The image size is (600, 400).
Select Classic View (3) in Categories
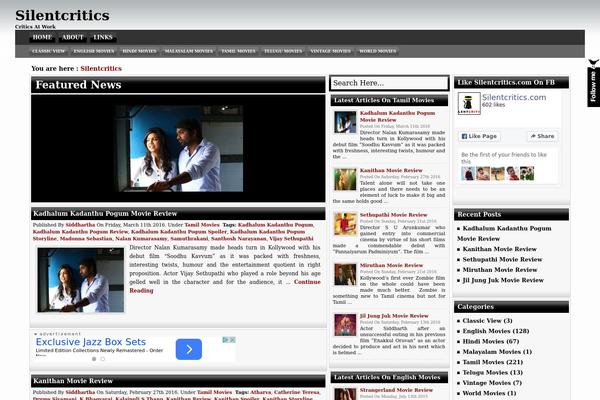pos(487,321)
